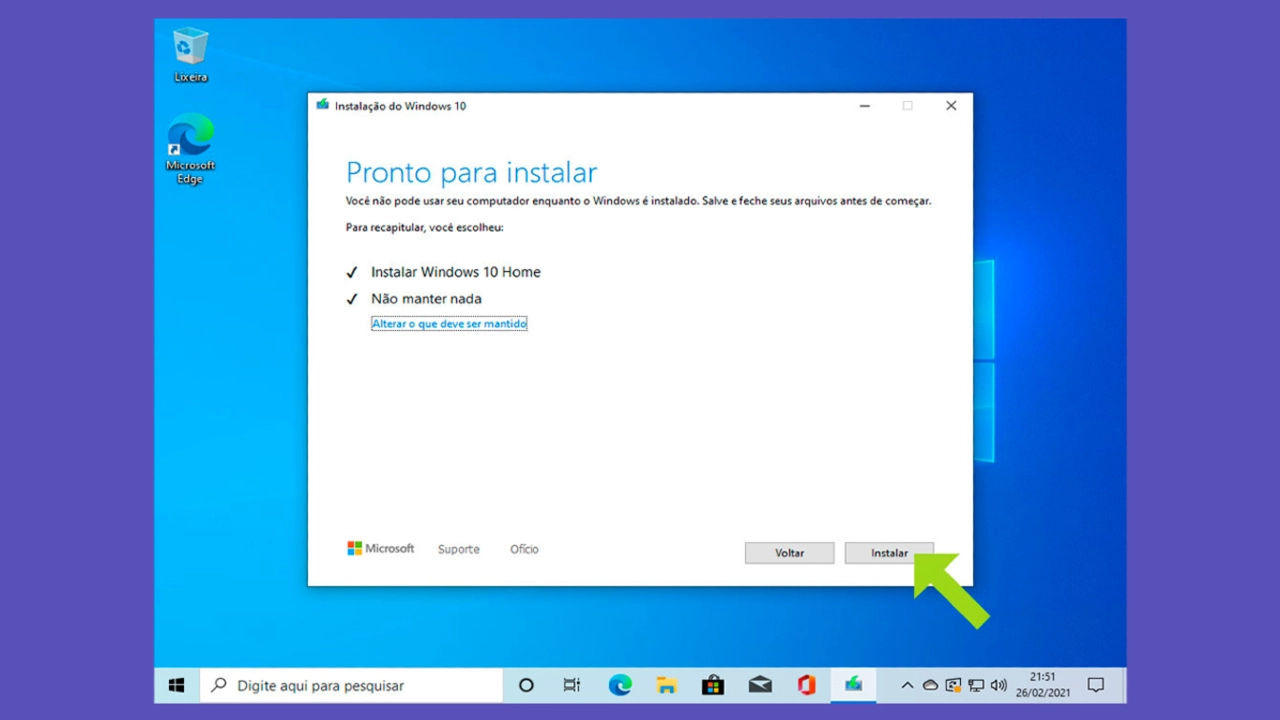Screen dimensions: 1280x720
Task: Open the volume control tray icon
Action: point(998,685)
